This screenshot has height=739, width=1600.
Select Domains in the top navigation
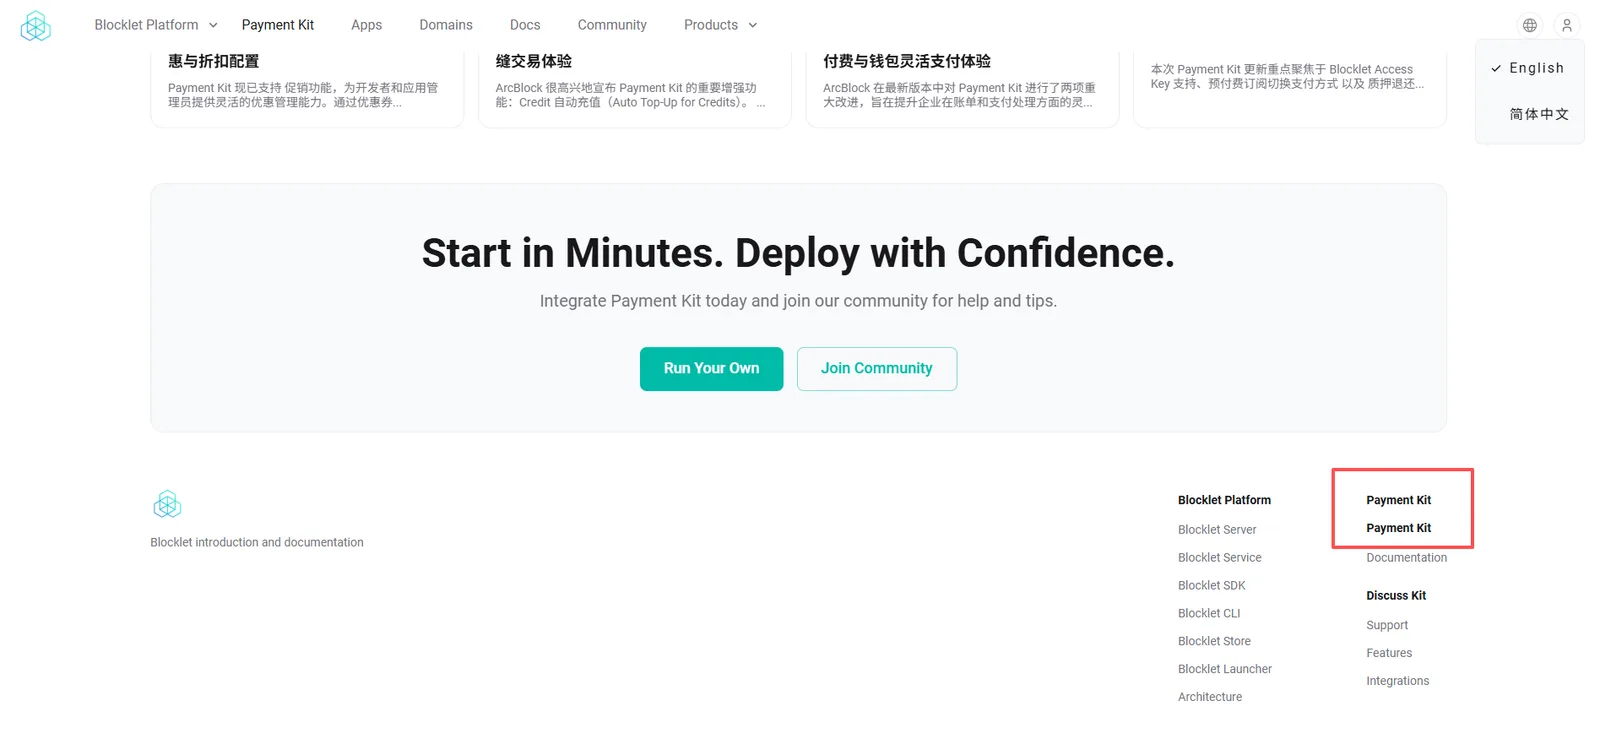click(446, 25)
